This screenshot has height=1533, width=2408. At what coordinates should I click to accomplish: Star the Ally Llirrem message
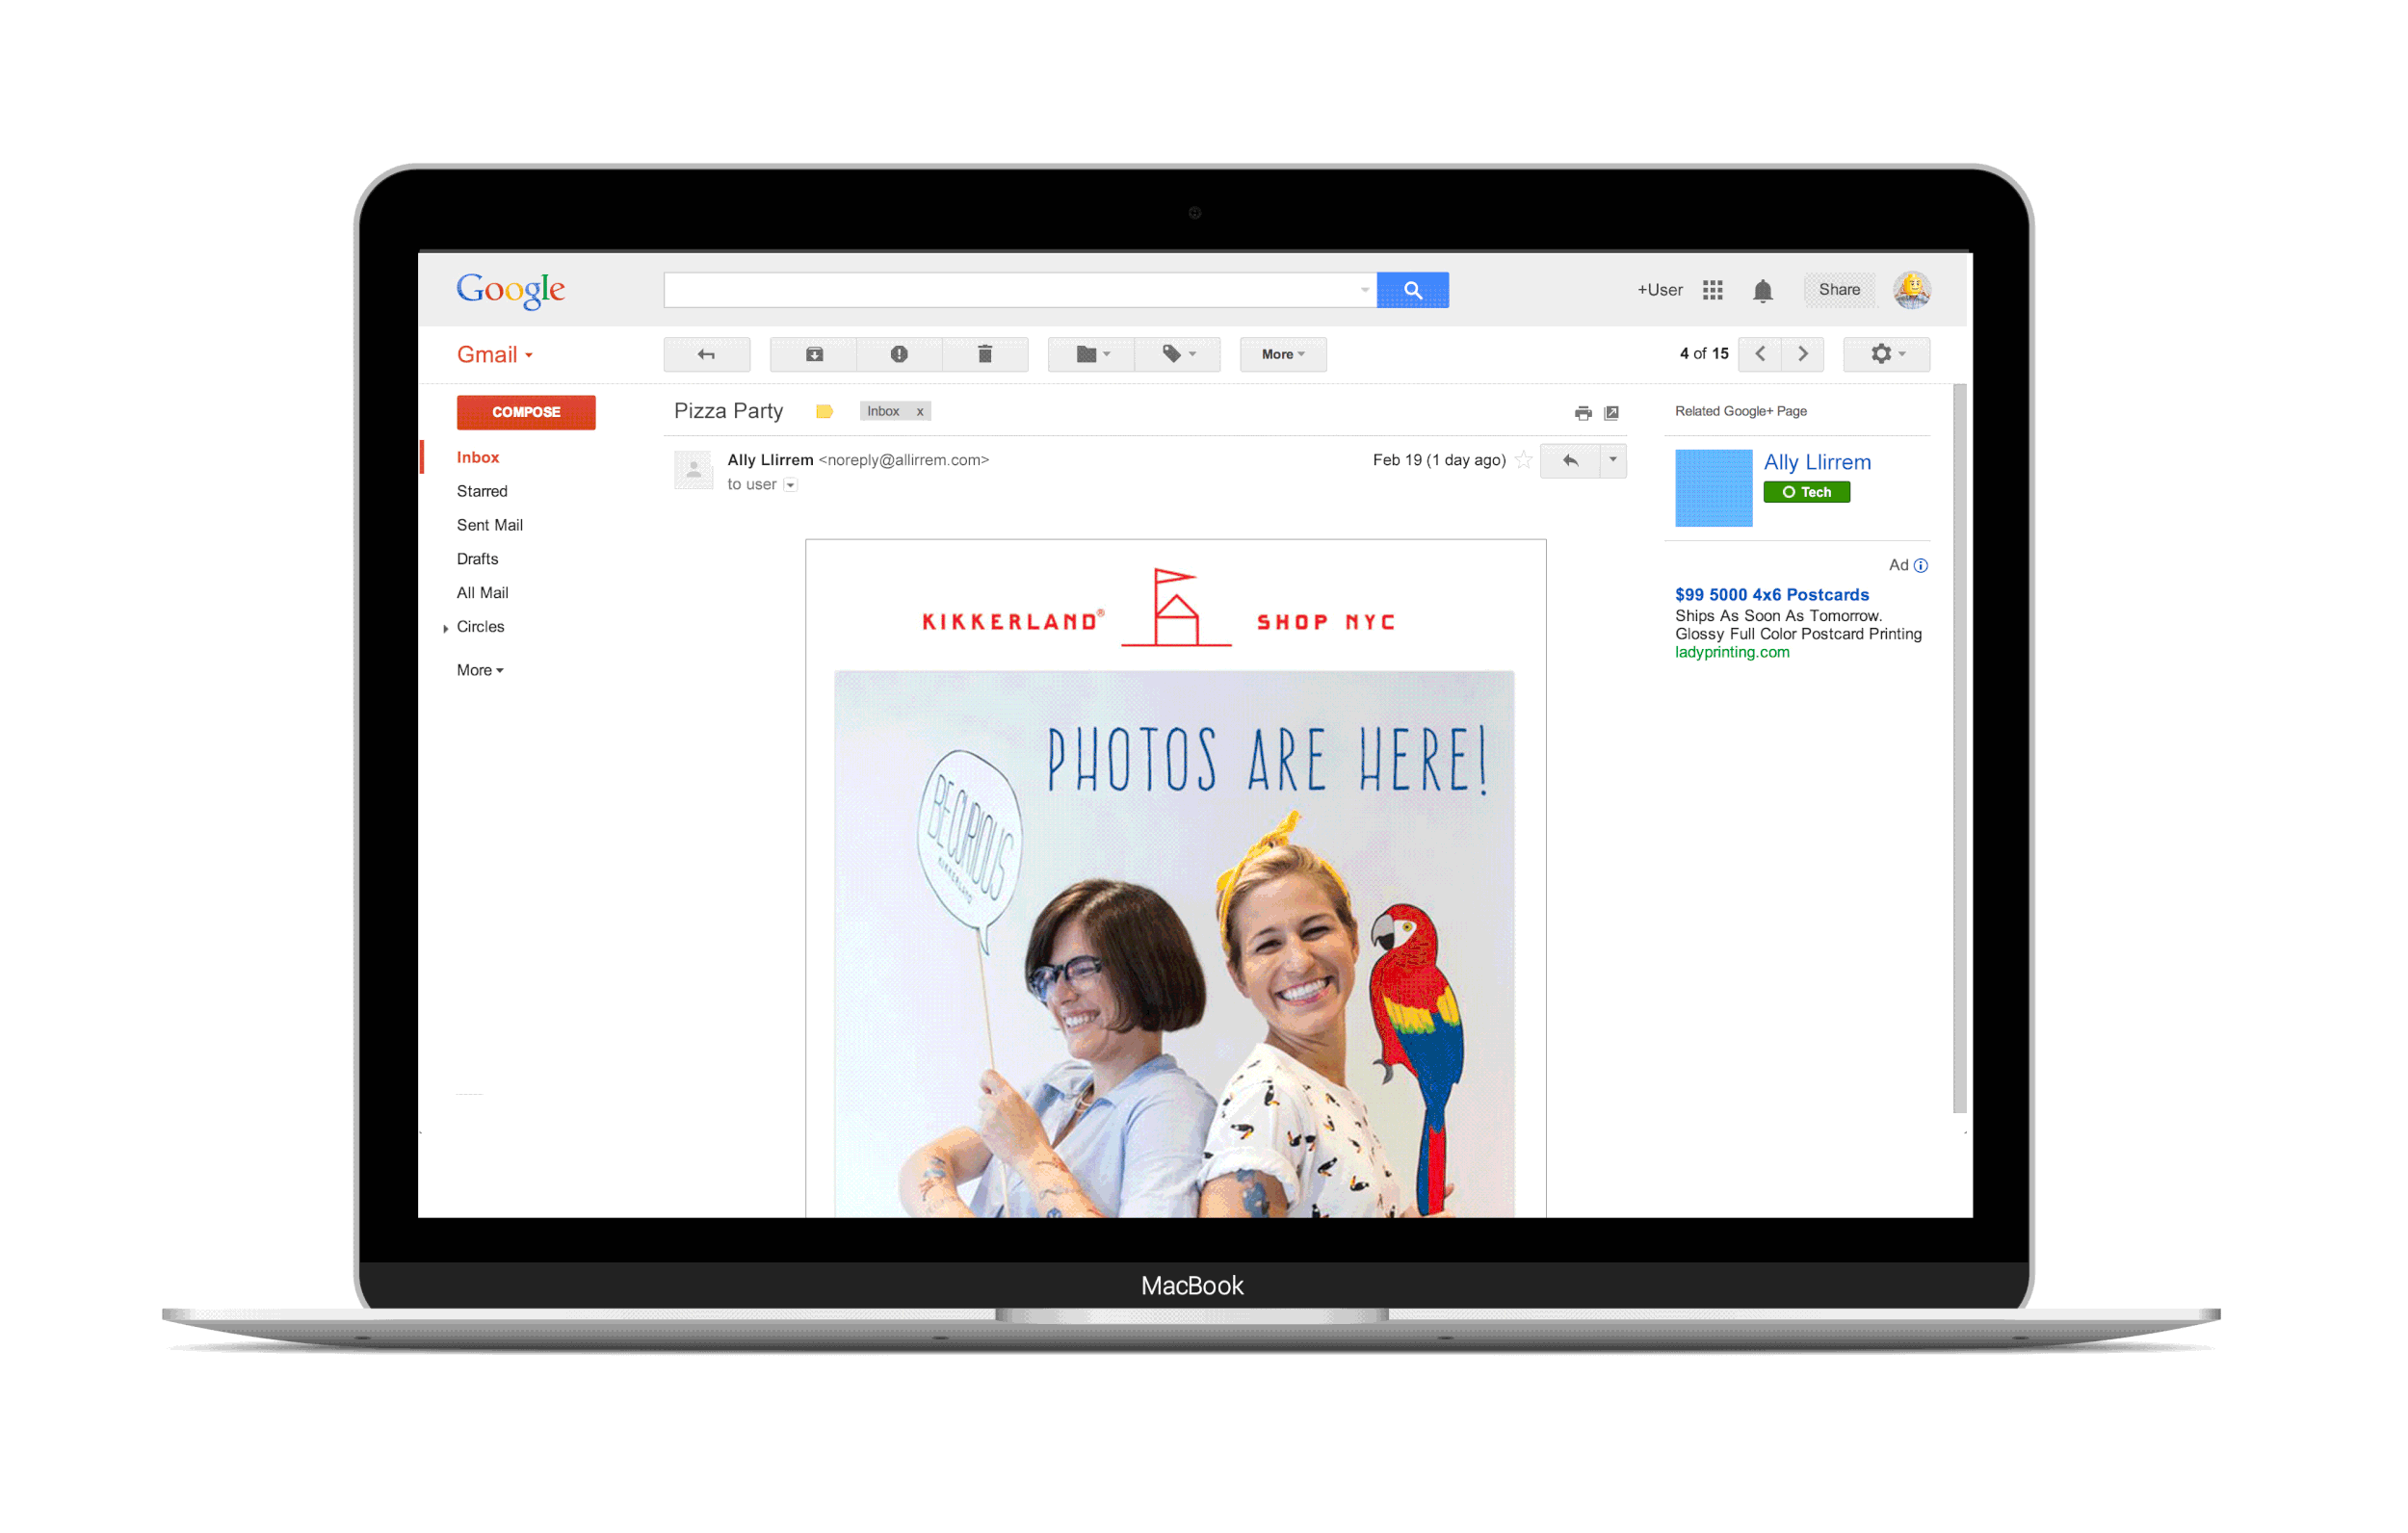(x=1523, y=460)
